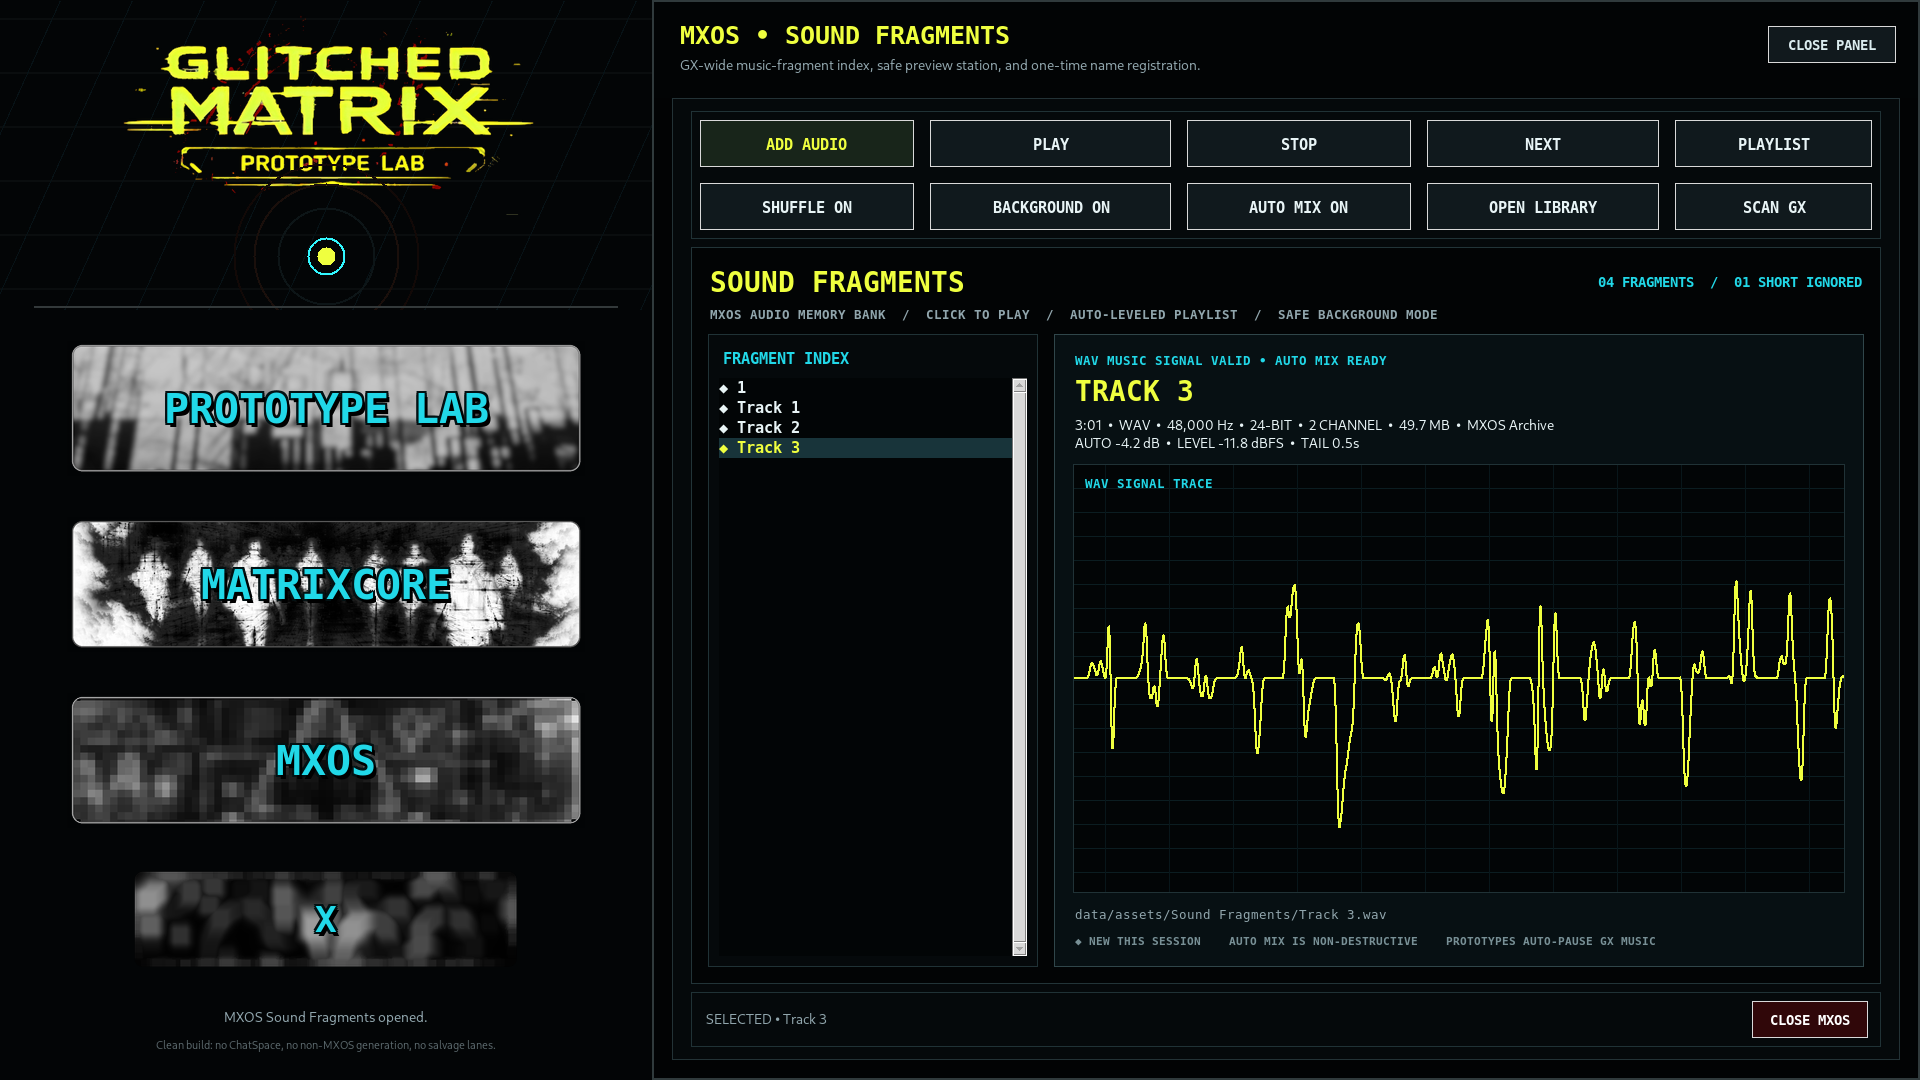Image resolution: width=1920 pixels, height=1080 pixels.
Task: Click the '01 SHORT IGNORED' counter
Action: pos(1797,283)
